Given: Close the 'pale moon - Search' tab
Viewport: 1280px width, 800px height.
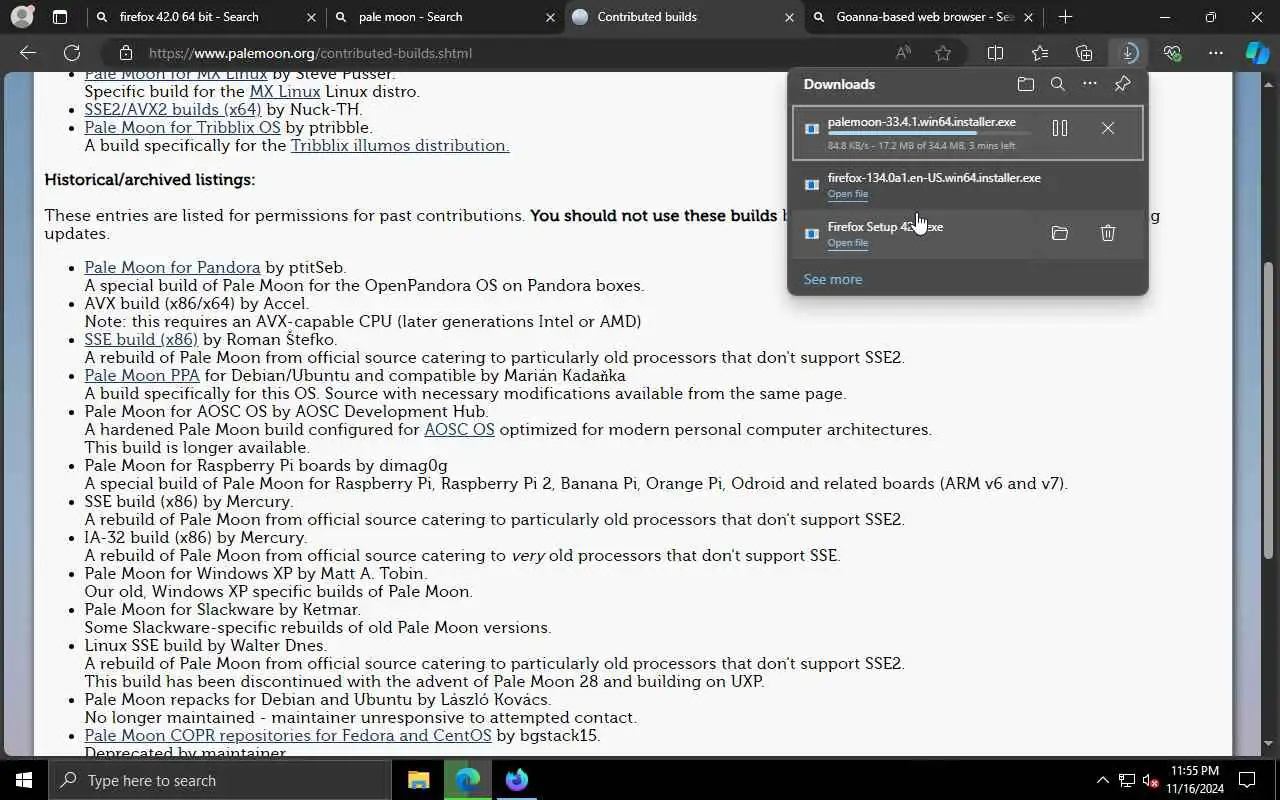Looking at the screenshot, I should tap(550, 17).
